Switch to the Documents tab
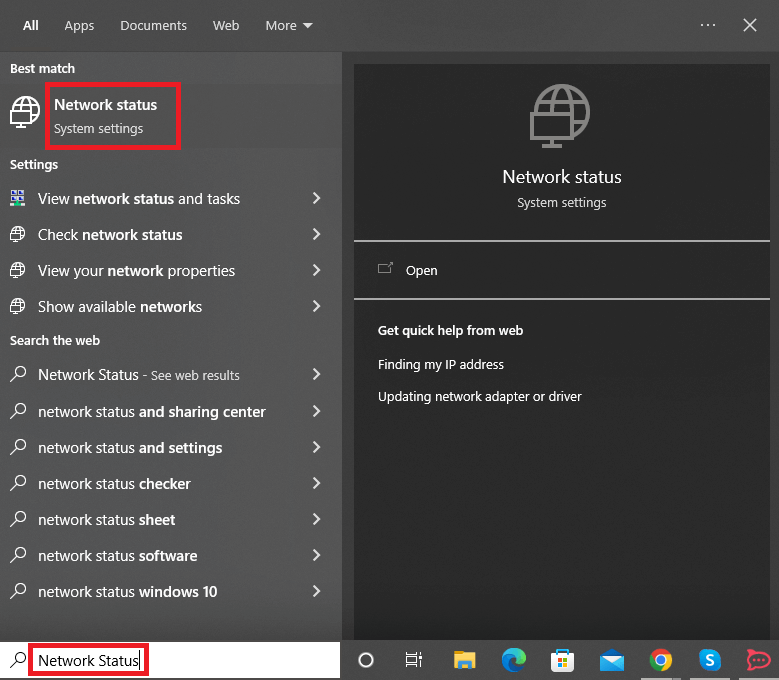Viewport: 779px width, 680px height. pos(153,25)
